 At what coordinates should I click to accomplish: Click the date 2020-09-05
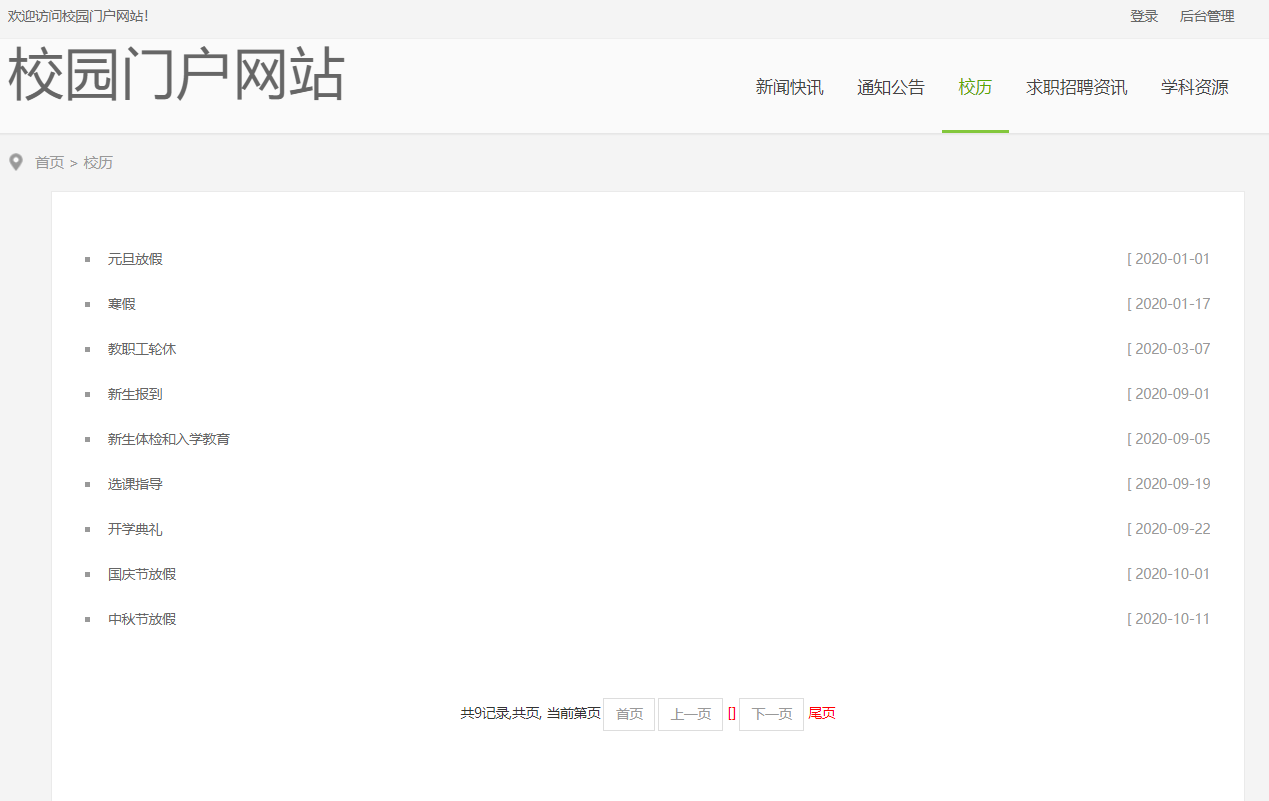[x=1172, y=439]
